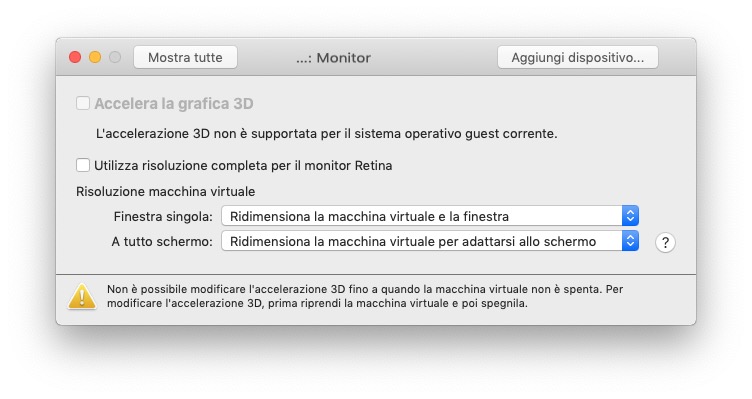Open the Finestra singola dropdown

(430, 216)
